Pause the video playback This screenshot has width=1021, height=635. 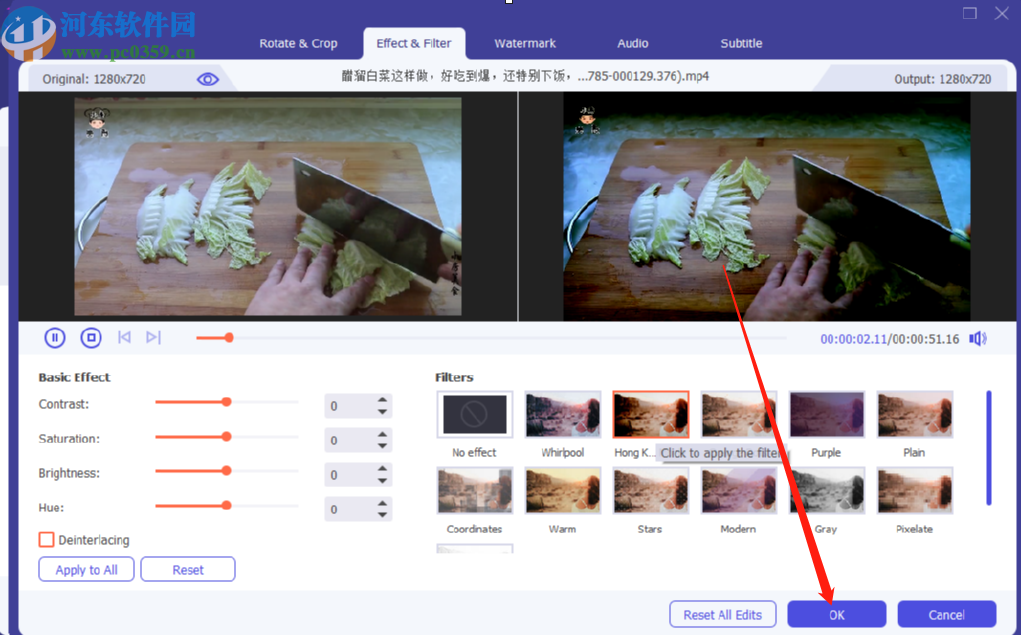click(55, 337)
